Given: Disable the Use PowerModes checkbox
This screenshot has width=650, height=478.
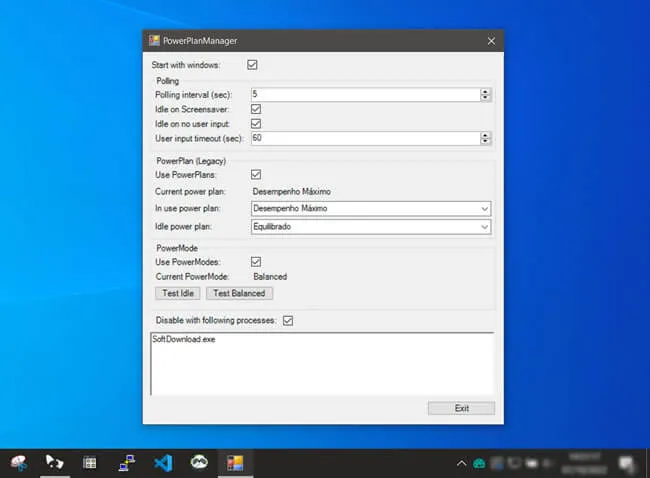Looking at the screenshot, I should pos(256,262).
